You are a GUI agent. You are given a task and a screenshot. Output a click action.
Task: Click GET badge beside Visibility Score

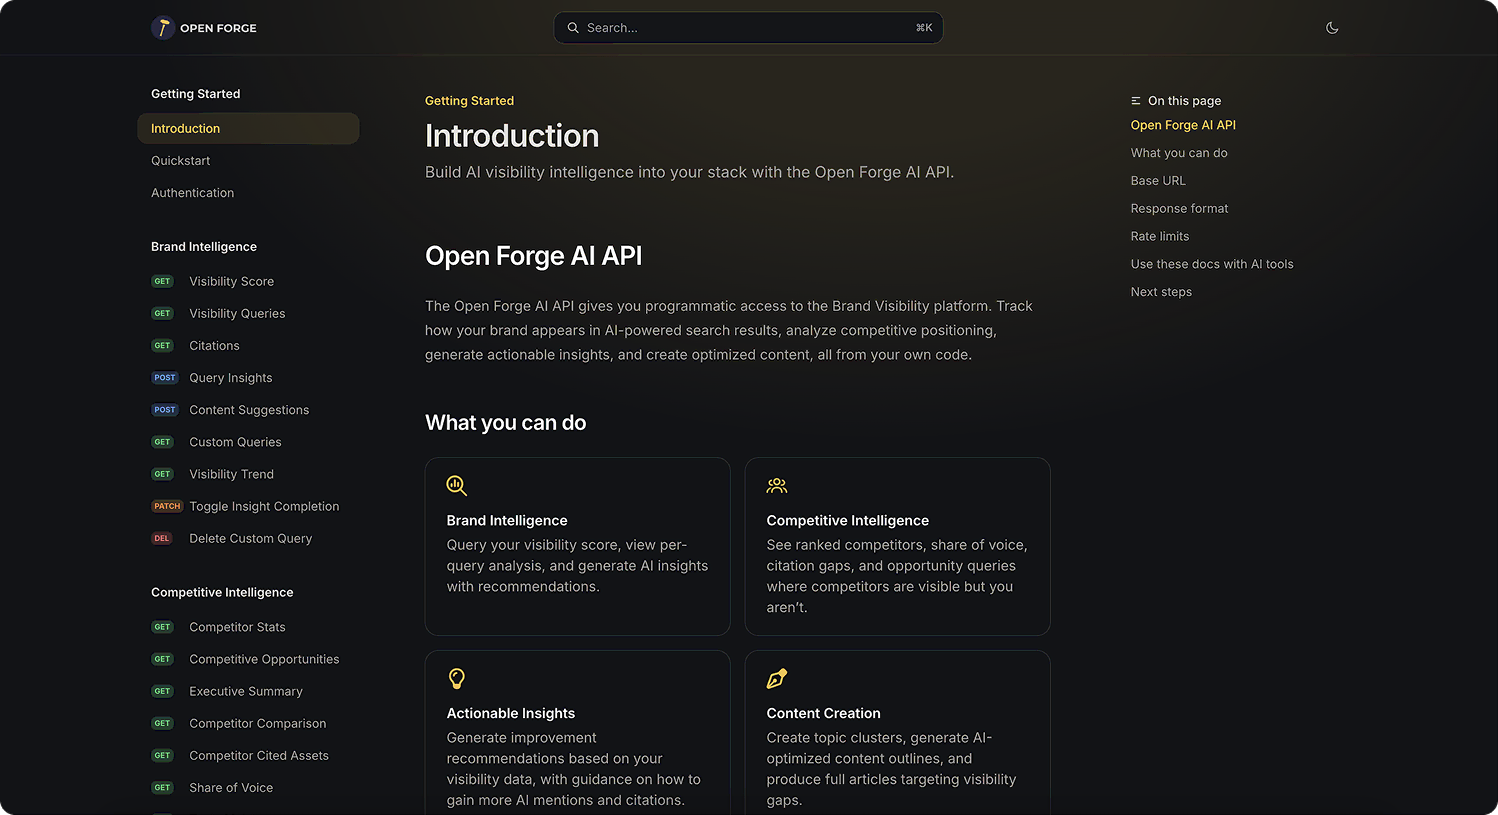tap(163, 282)
